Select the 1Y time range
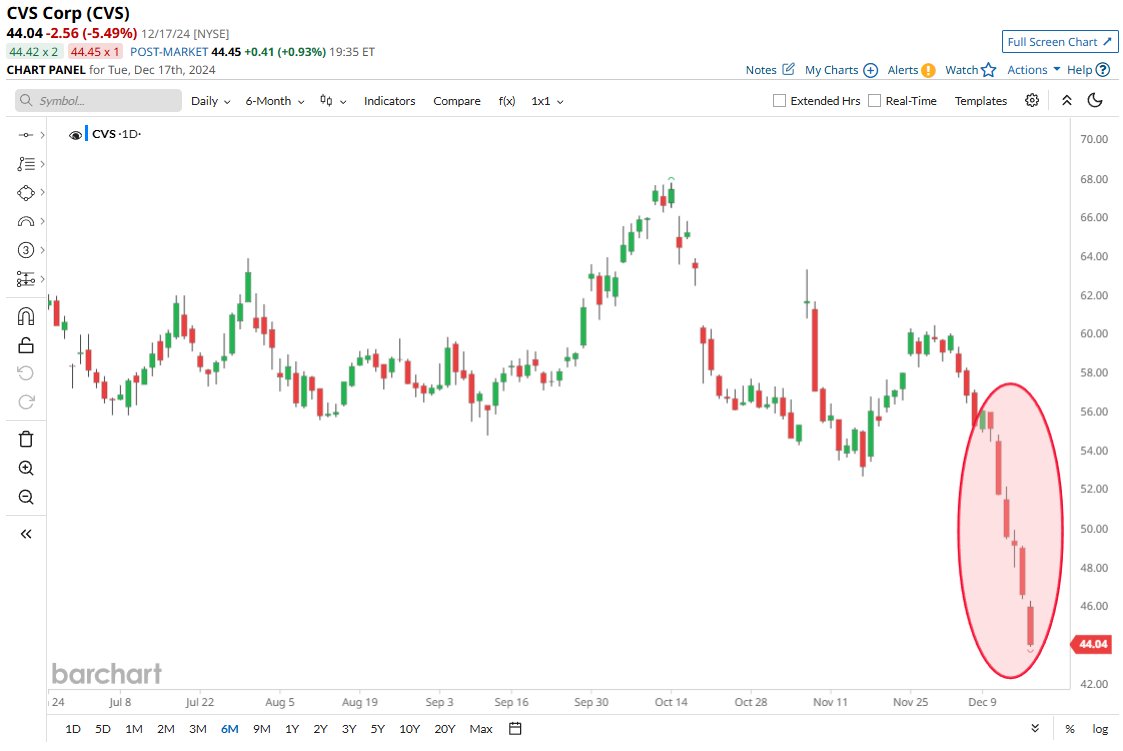Image resolution: width=1123 pixels, height=751 pixels. 292,729
